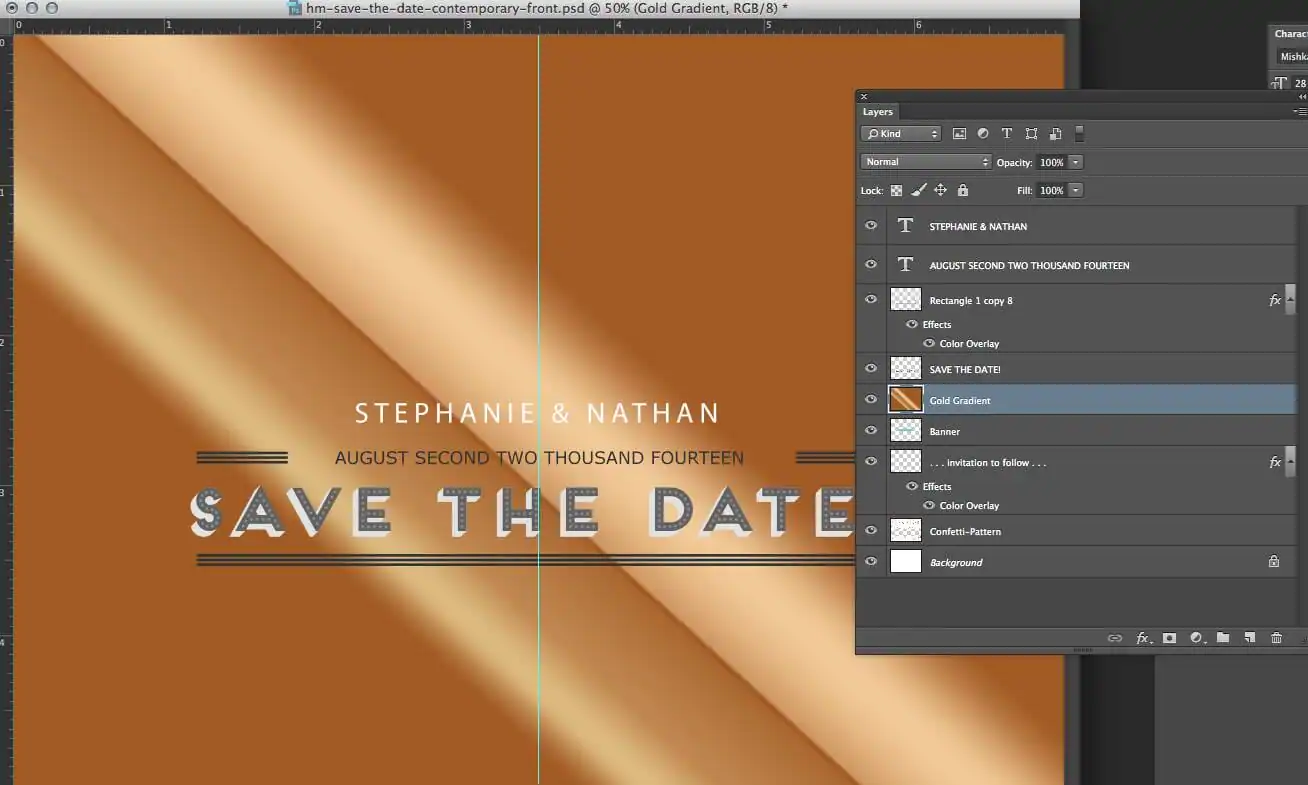Hide the Gold Gradient layer
The image size is (1308, 785).
click(871, 399)
